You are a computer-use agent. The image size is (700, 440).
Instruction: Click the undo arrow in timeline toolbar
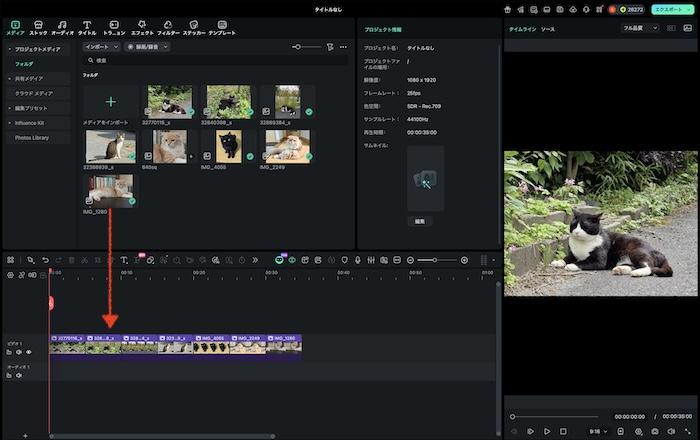(x=45, y=260)
